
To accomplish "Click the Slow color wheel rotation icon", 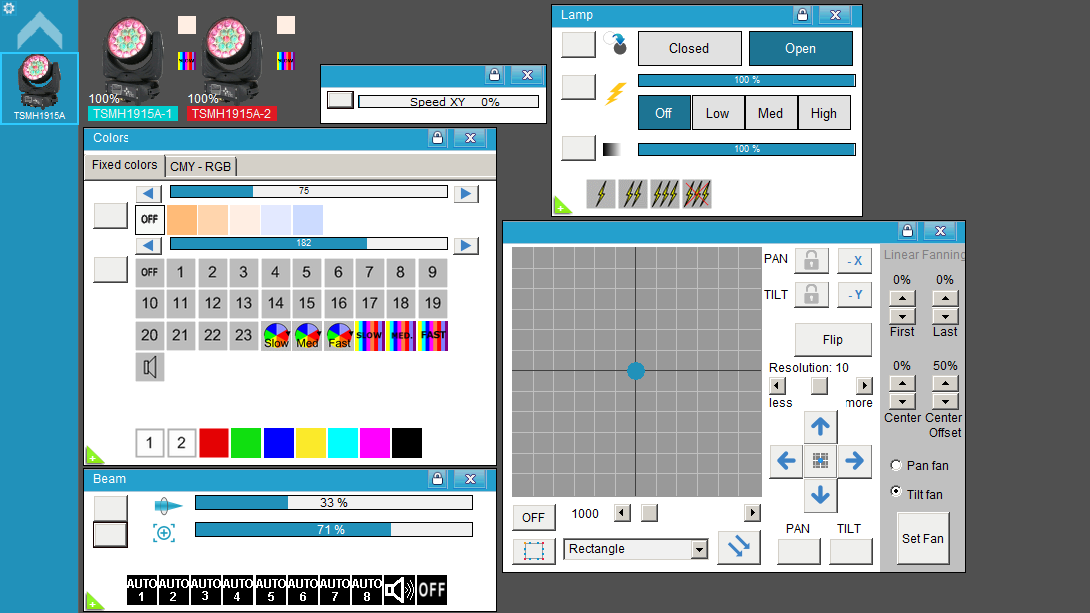I will (276, 336).
